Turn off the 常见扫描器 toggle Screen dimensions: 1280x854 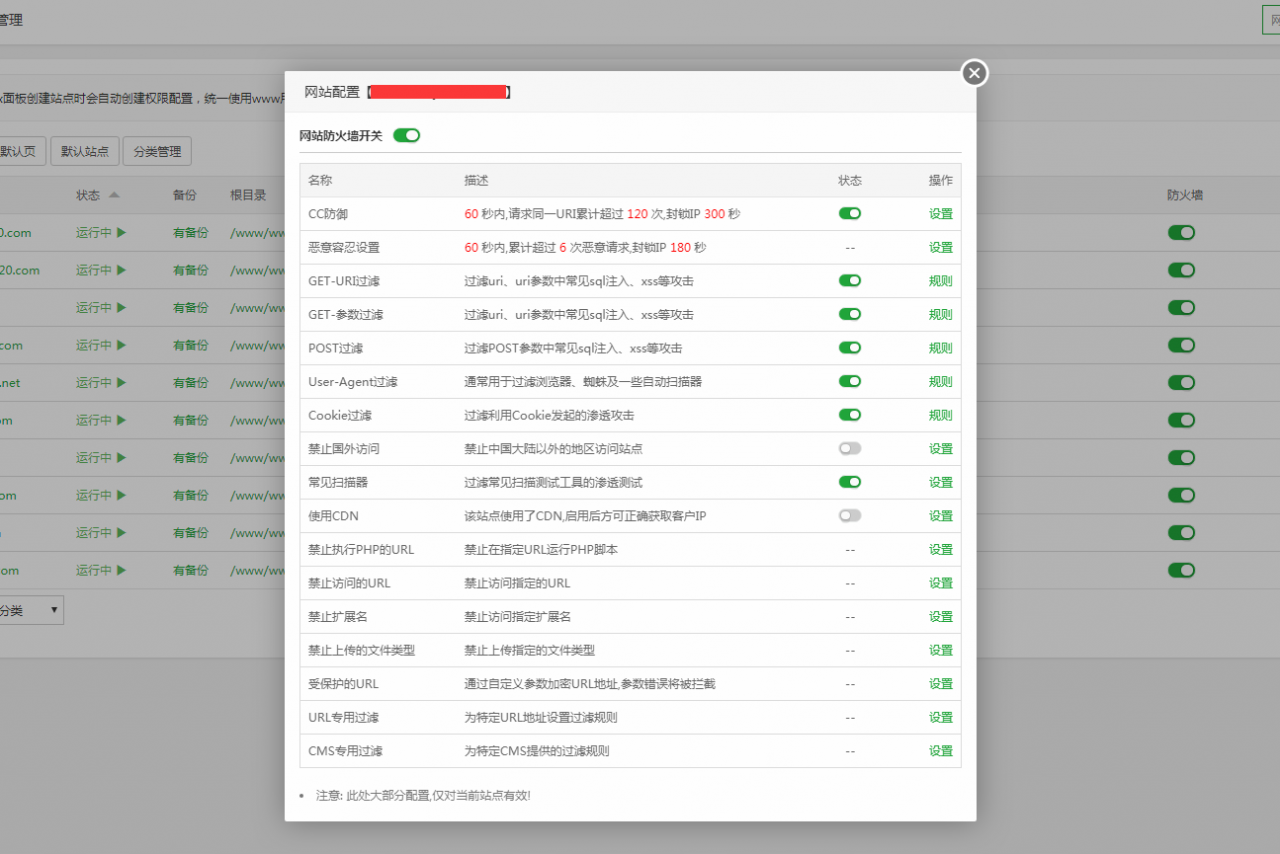click(x=850, y=482)
